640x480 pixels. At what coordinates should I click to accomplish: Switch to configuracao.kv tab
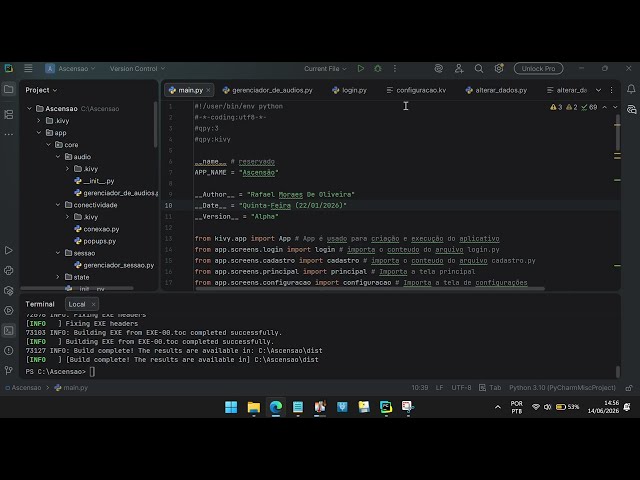pyautogui.click(x=416, y=90)
